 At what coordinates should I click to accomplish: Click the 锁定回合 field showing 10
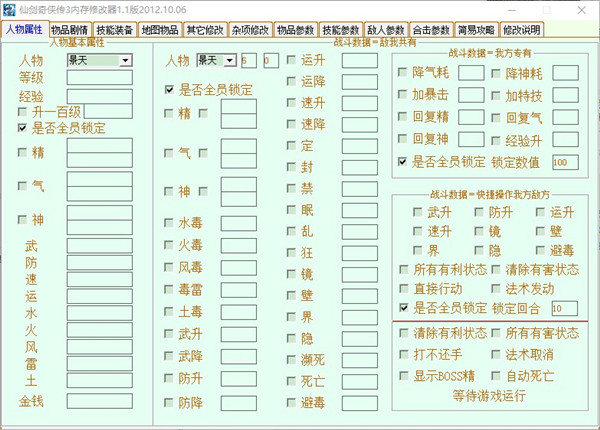click(564, 308)
